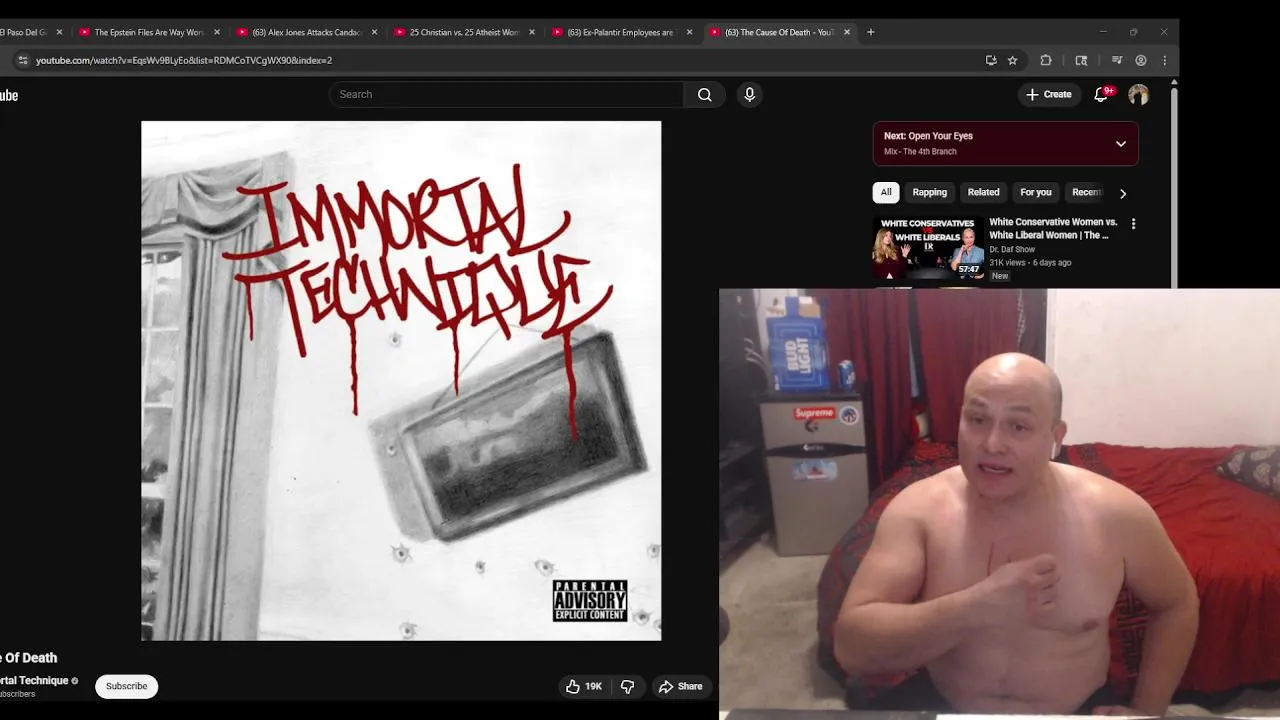Viewport: 1280px width, 720px height.
Task: Close the Ex-Palantir Employees tab
Action: click(x=689, y=32)
